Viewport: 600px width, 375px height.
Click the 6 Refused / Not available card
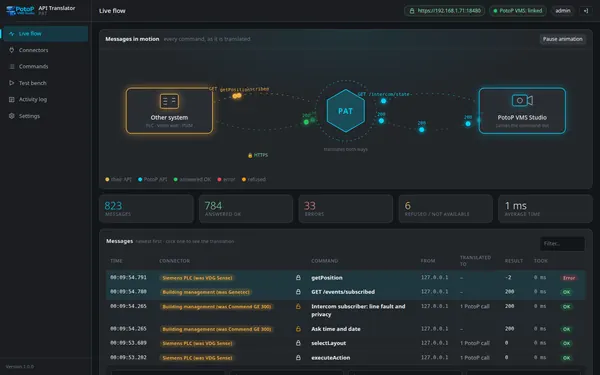(x=445, y=209)
